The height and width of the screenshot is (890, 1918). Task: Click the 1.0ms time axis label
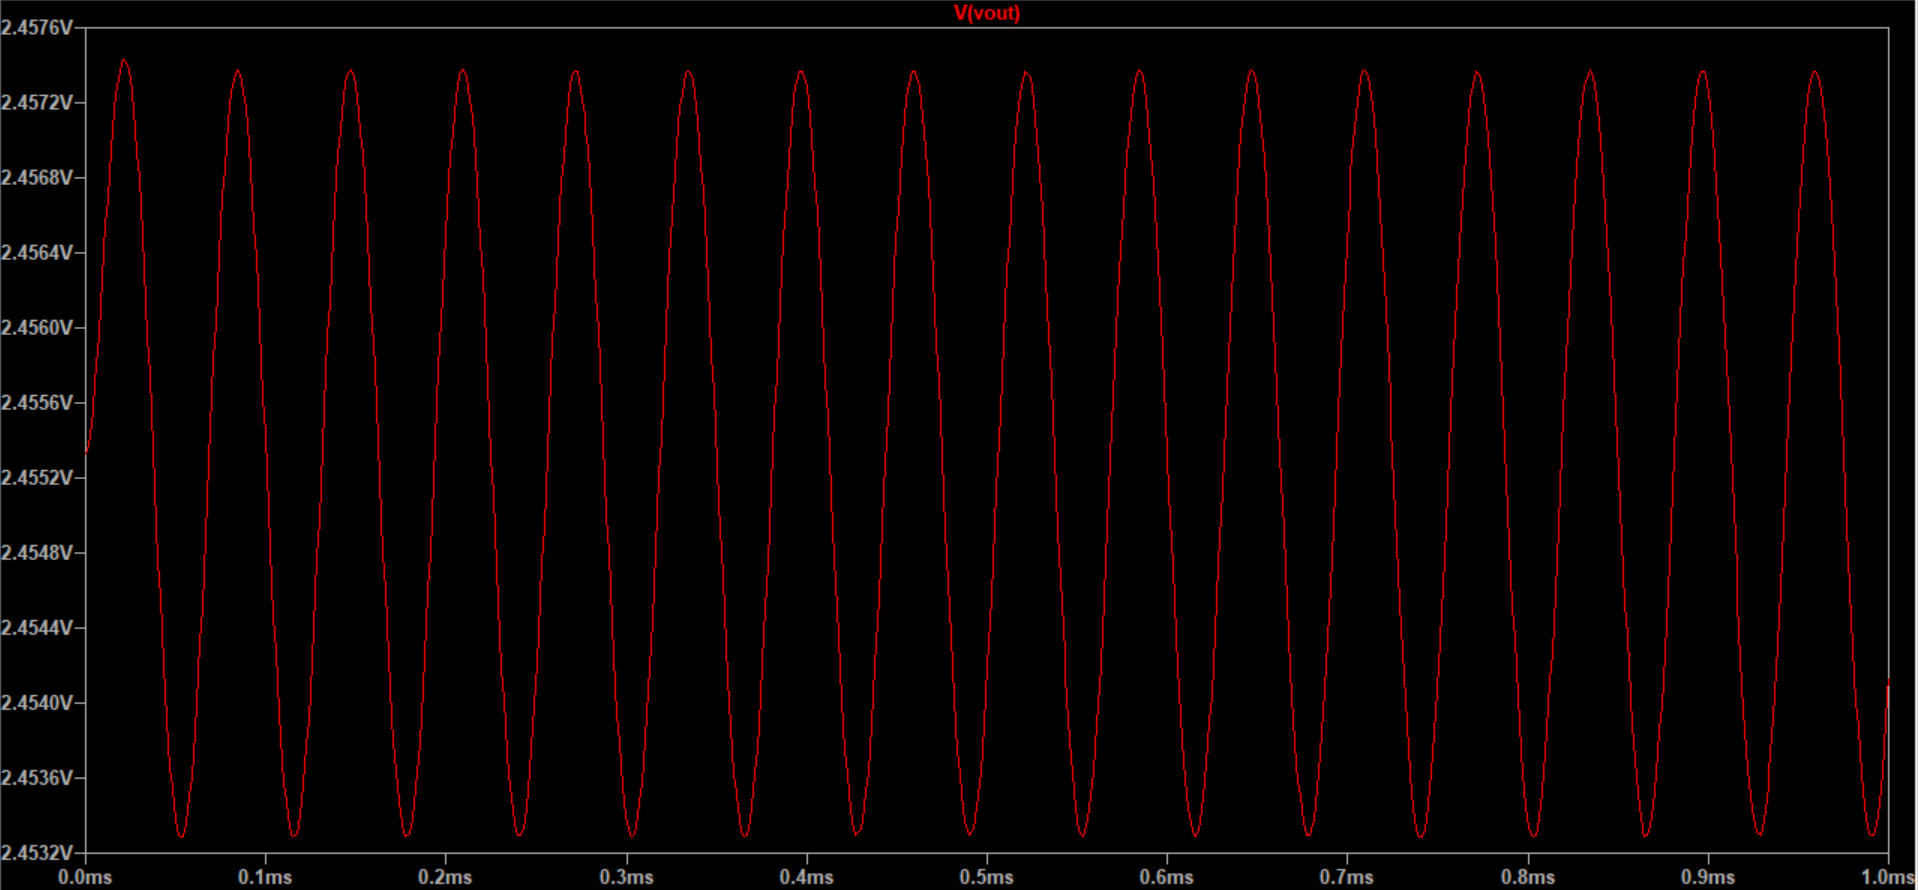1888,877
